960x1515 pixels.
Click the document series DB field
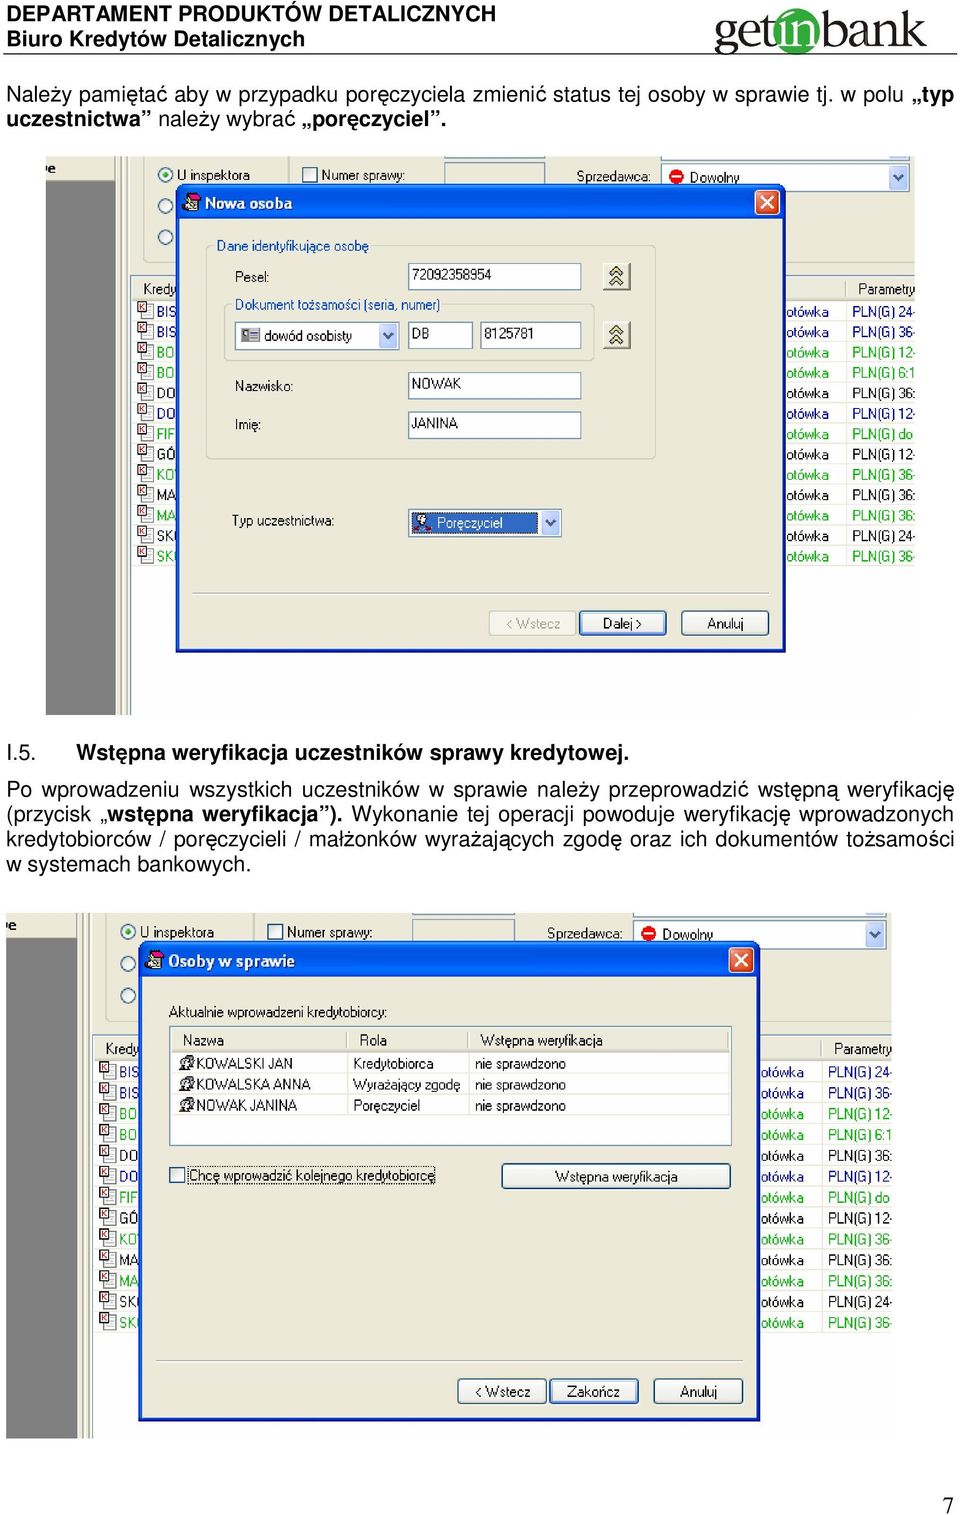(x=440, y=335)
